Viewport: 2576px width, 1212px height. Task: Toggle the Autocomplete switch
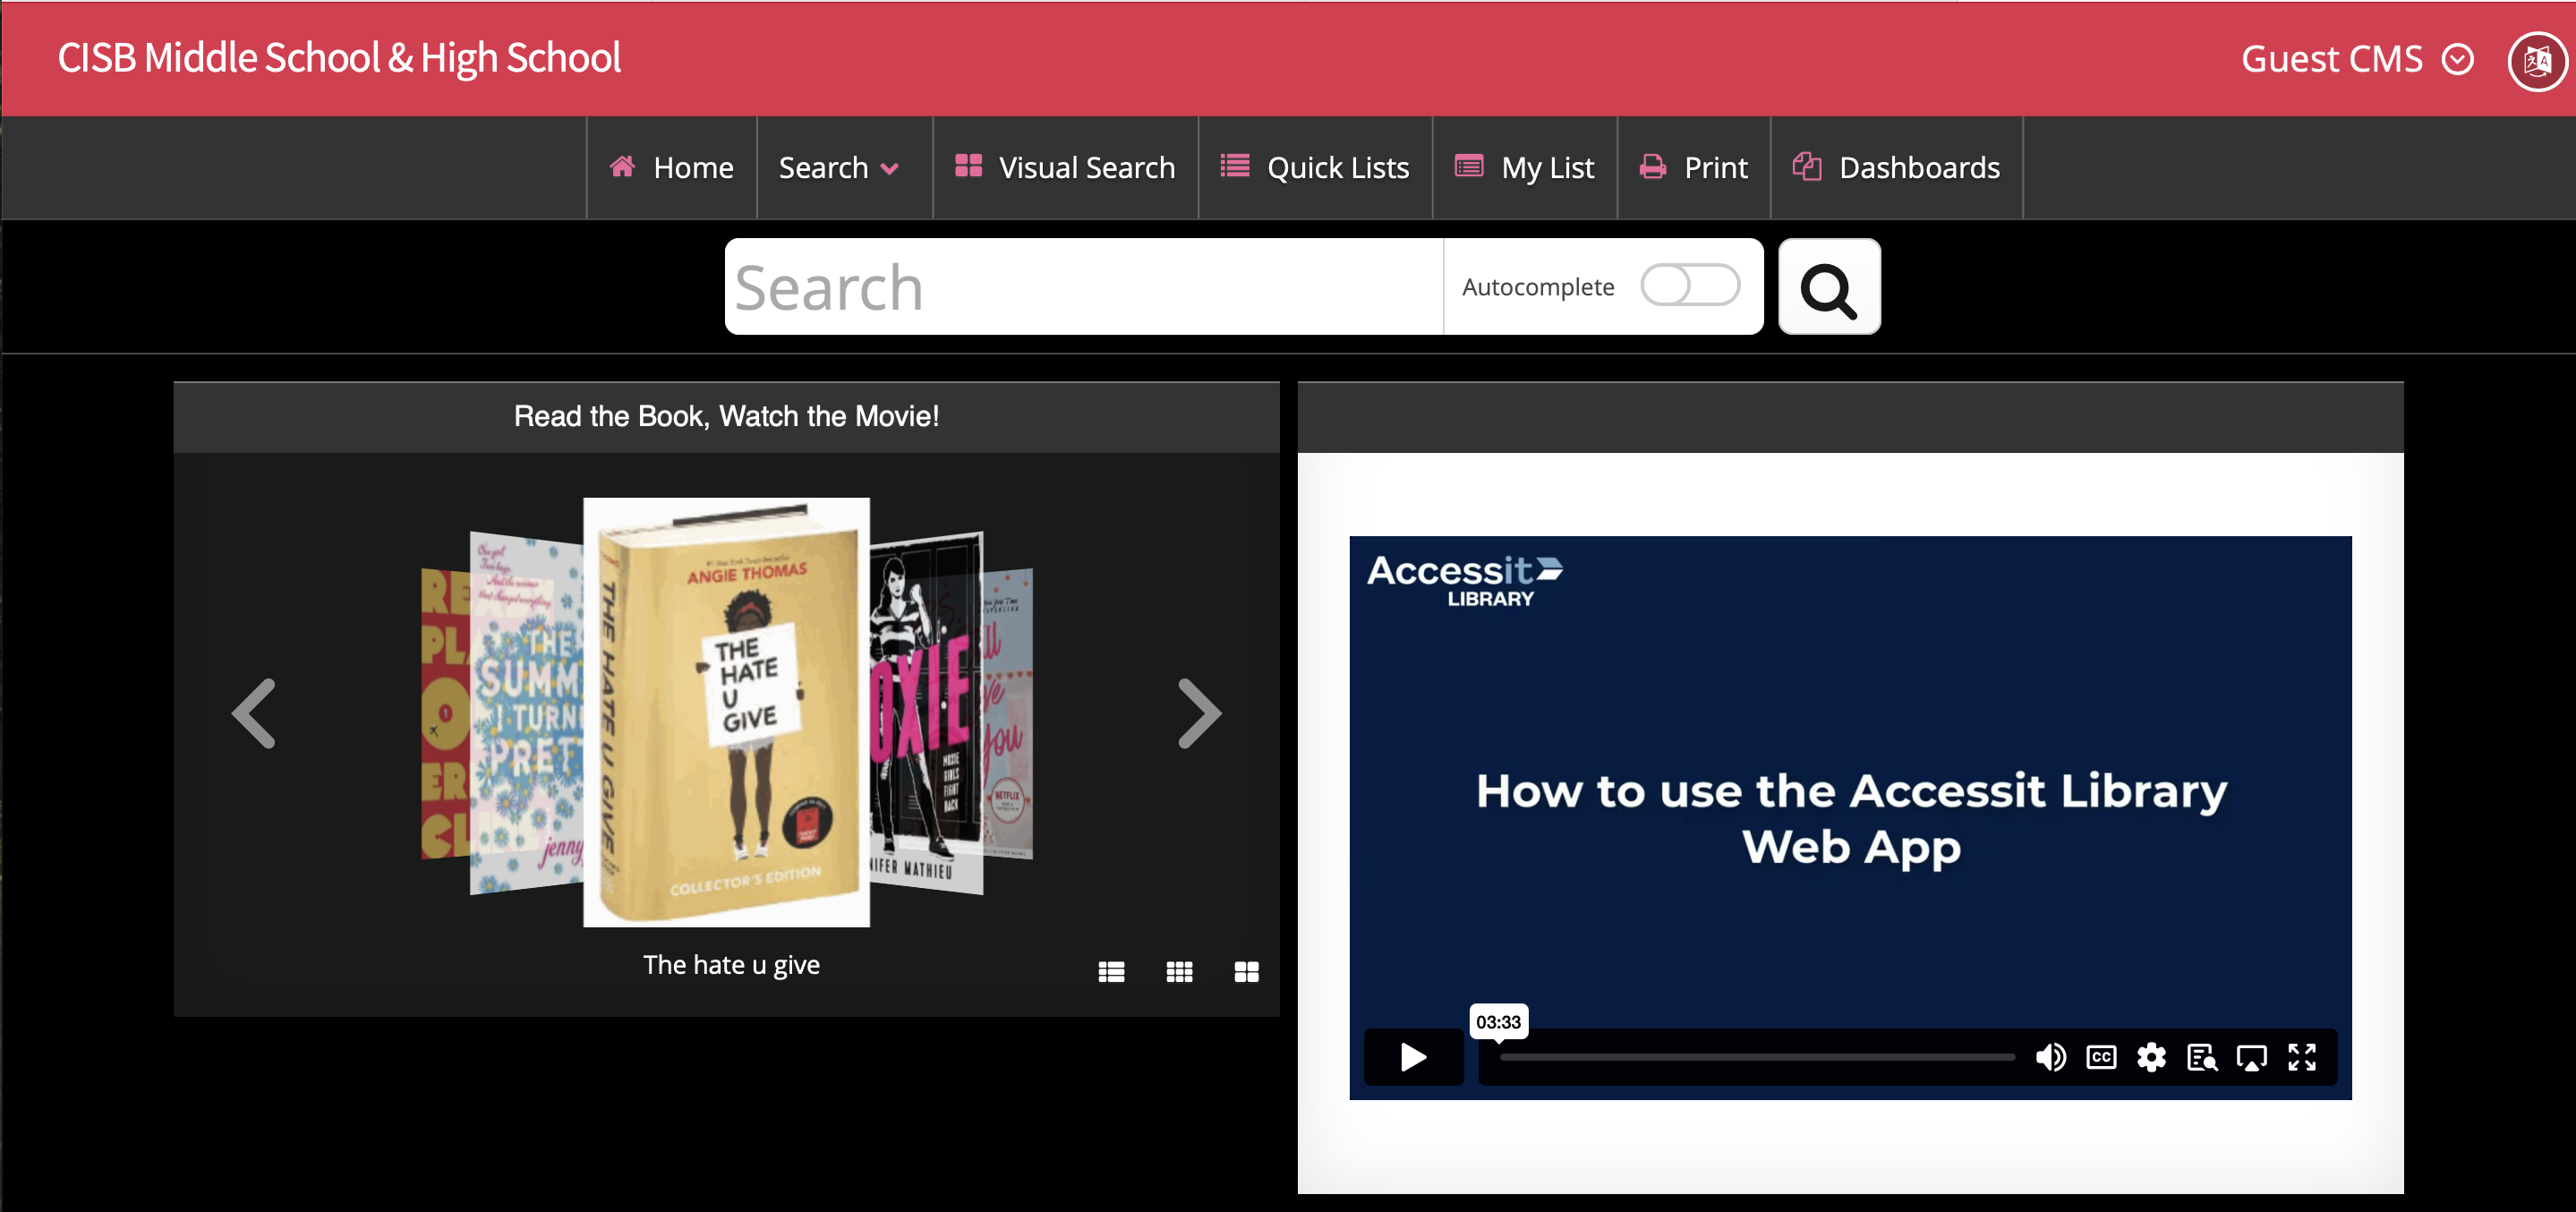click(1689, 286)
